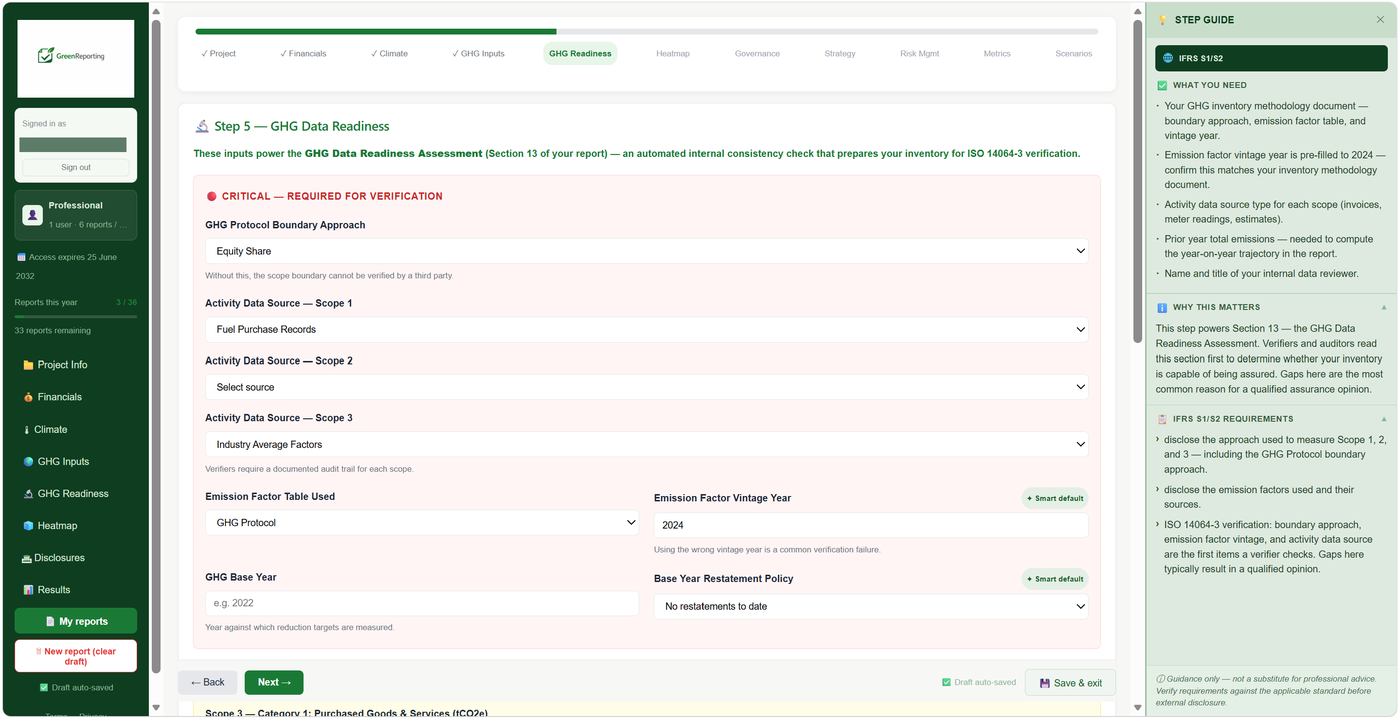
Task: Click the red circle Critical indicator icon
Action: (x=211, y=197)
